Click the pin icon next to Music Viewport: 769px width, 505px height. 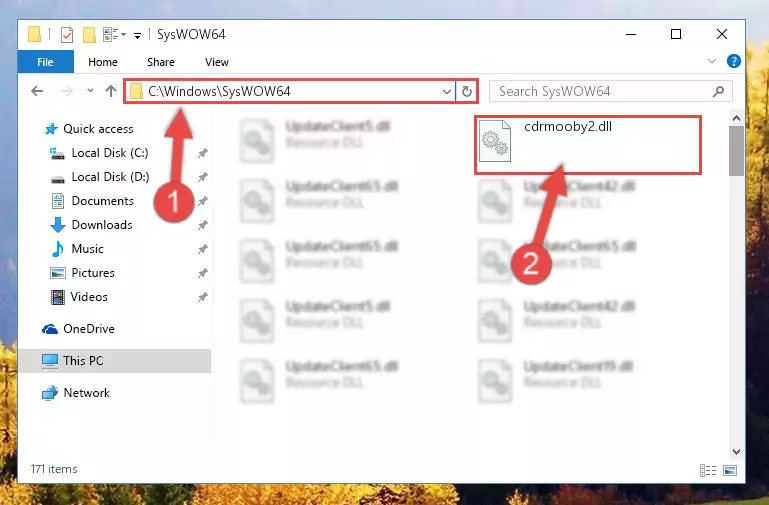pos(202,249)
